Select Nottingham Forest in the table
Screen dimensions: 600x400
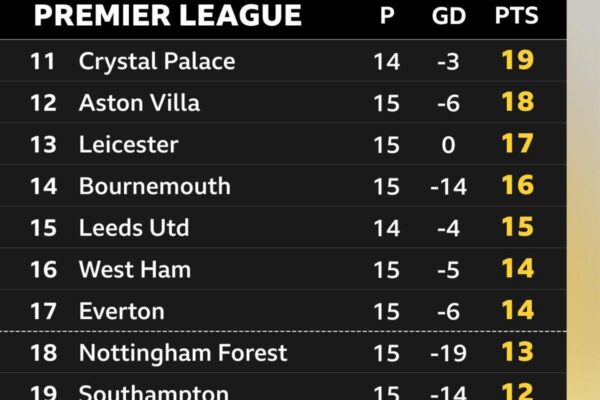pyautogui.click(x=183, y=353)
